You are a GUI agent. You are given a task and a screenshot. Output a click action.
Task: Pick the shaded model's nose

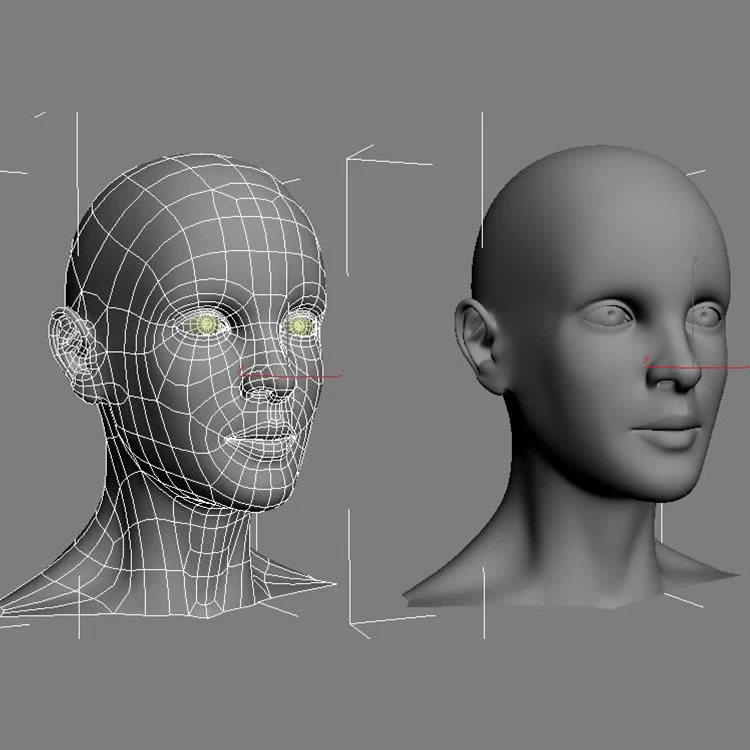[x=672, y=375]
